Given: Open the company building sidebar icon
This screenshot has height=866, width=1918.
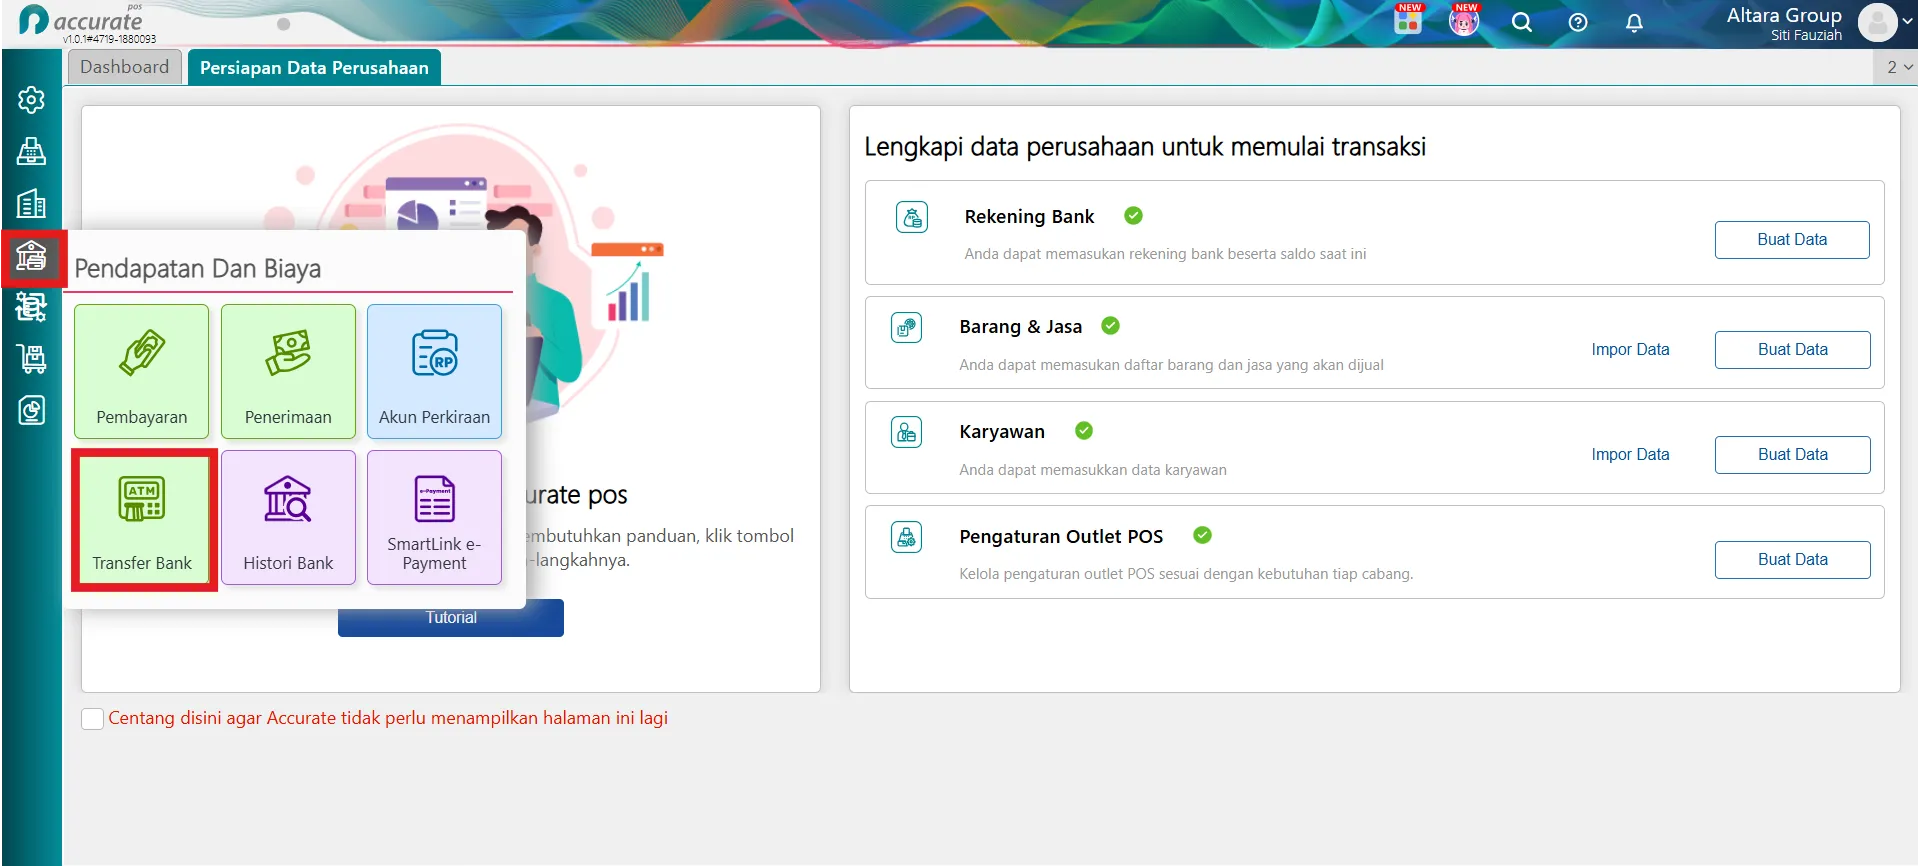Looking at the screenshot, I should click(x=31, y=204).
